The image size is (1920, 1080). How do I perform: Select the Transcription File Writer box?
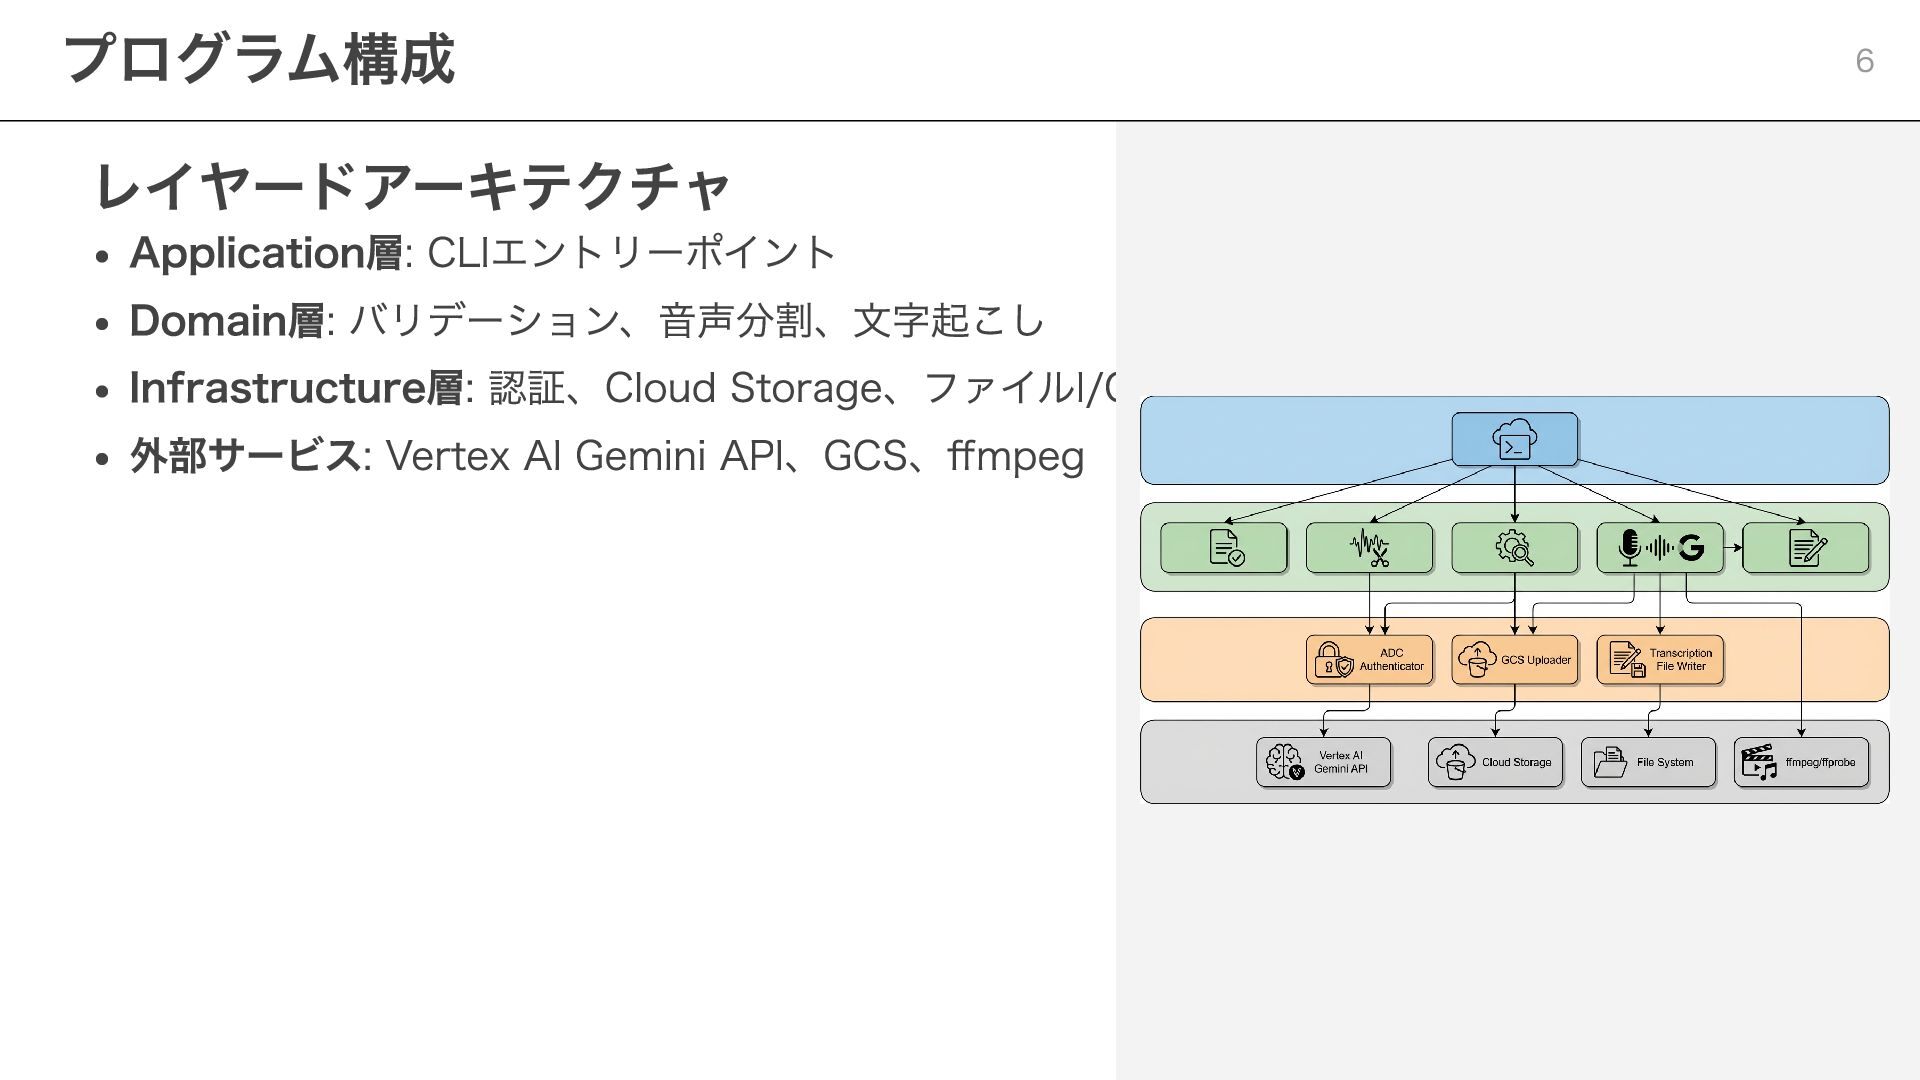tap(1660, 660)
